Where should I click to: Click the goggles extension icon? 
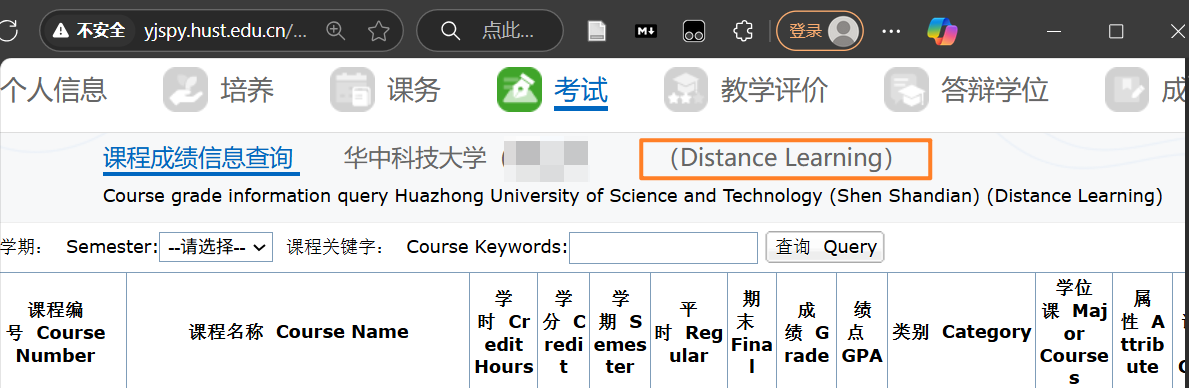(x=694, y=31)
